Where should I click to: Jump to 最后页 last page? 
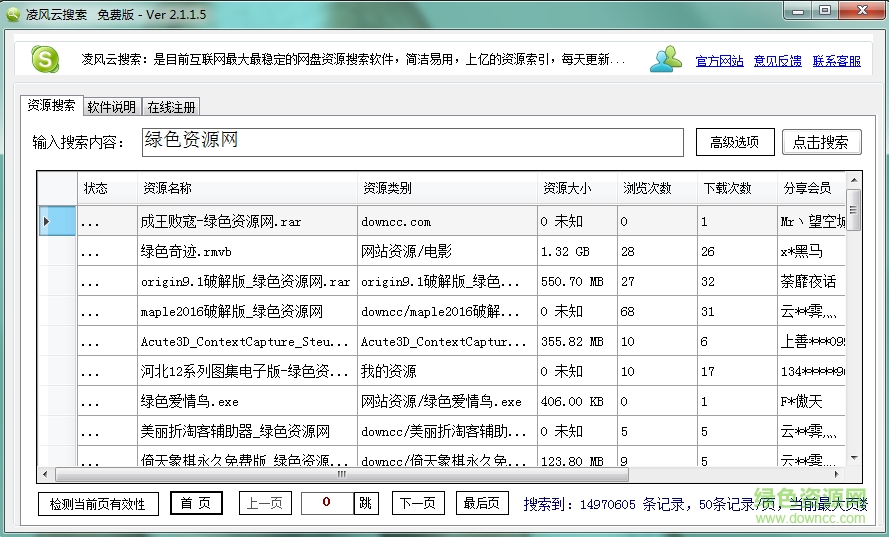coord(482,504)
